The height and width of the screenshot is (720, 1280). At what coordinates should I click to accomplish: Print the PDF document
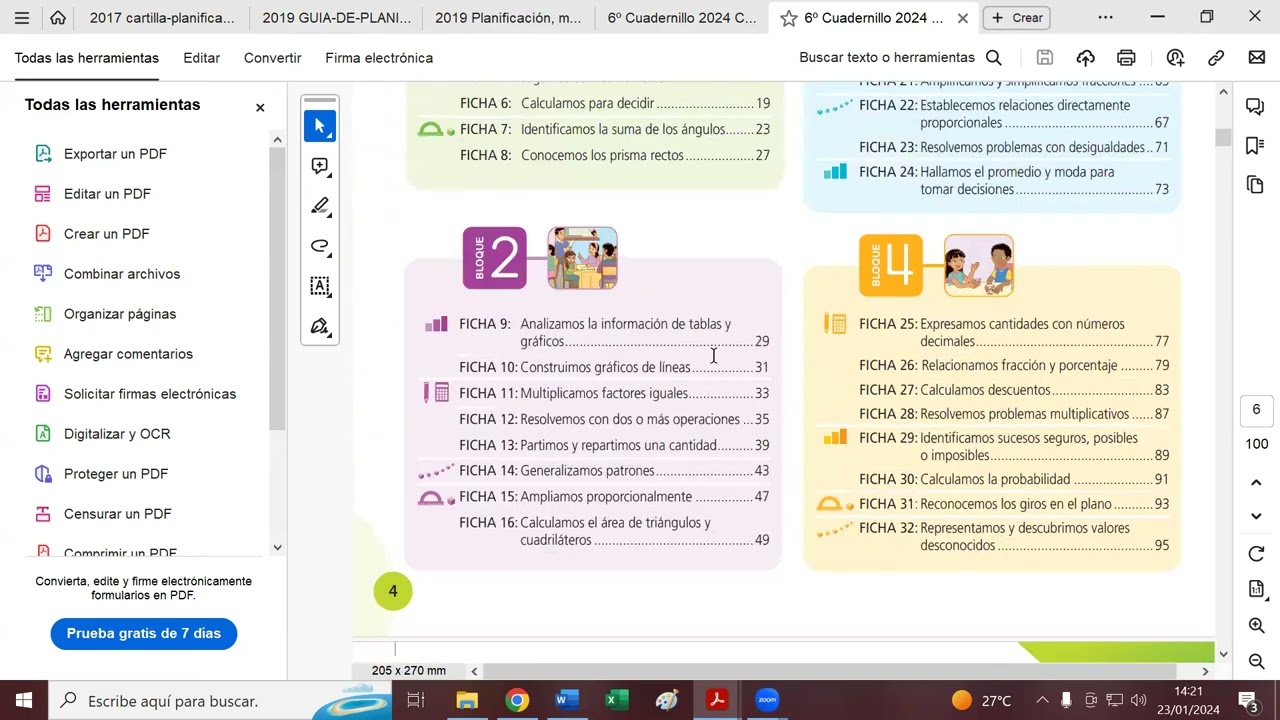pyautogui.click(x=1126, y=58)
